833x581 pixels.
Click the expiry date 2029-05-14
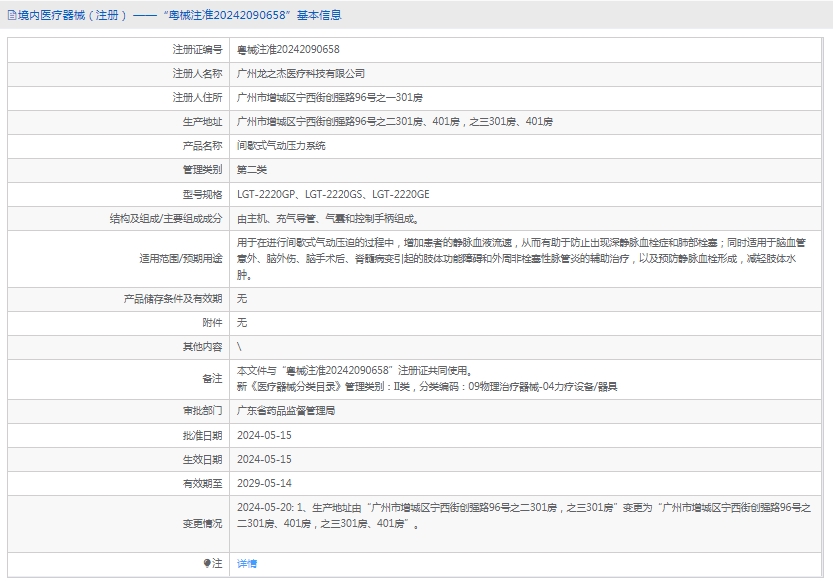(264, 483)
